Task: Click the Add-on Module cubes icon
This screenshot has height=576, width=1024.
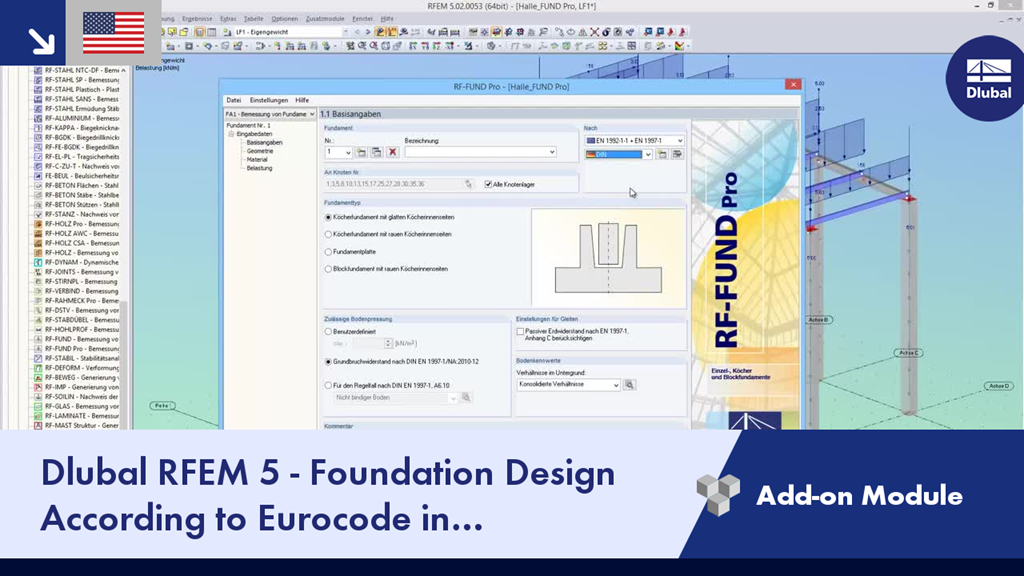Action: [718, 495]
